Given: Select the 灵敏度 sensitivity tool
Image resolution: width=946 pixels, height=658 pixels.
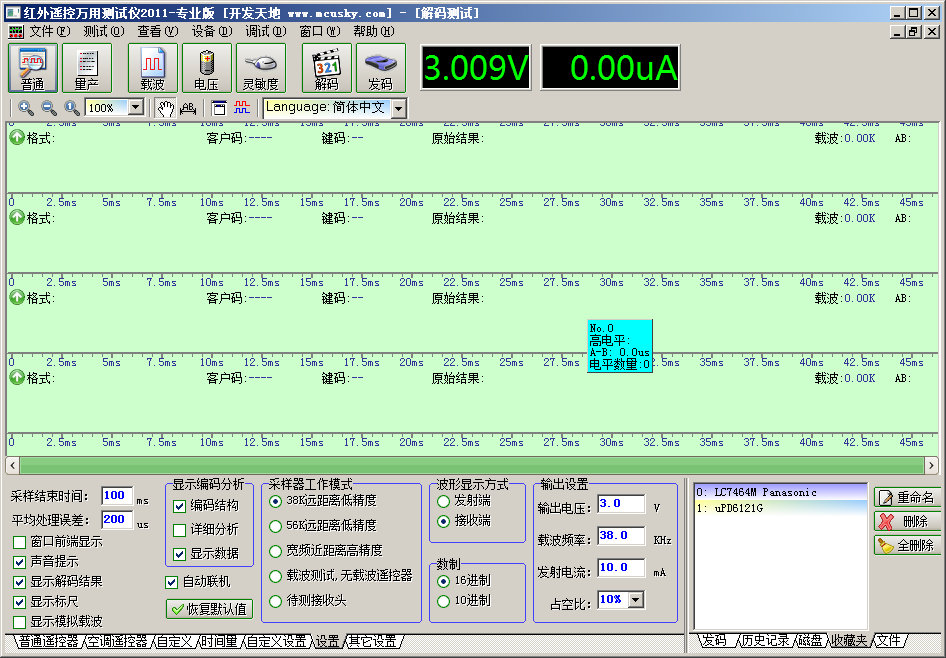Looking at the screenshot, I should [x=260, y=68].
